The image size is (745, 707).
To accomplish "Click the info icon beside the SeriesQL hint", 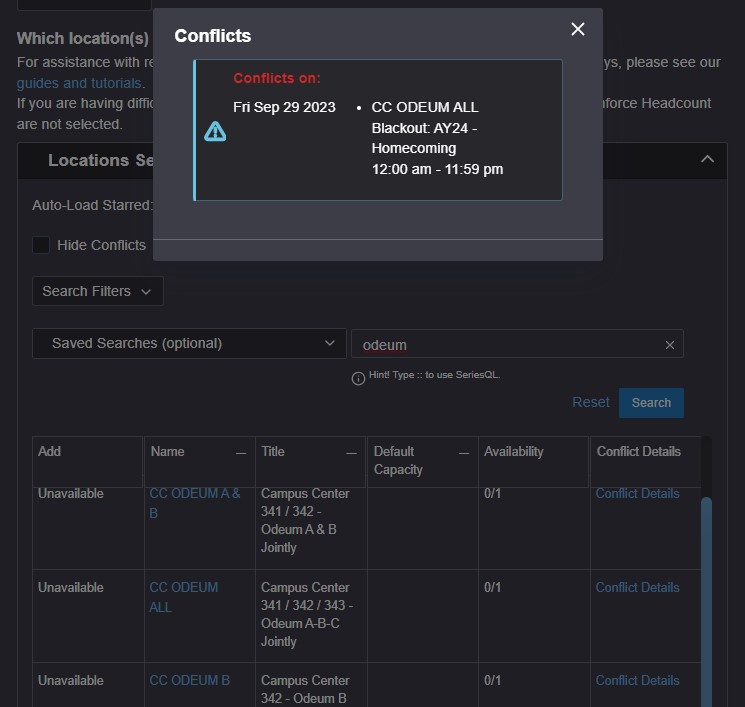I will pos(358,378).
